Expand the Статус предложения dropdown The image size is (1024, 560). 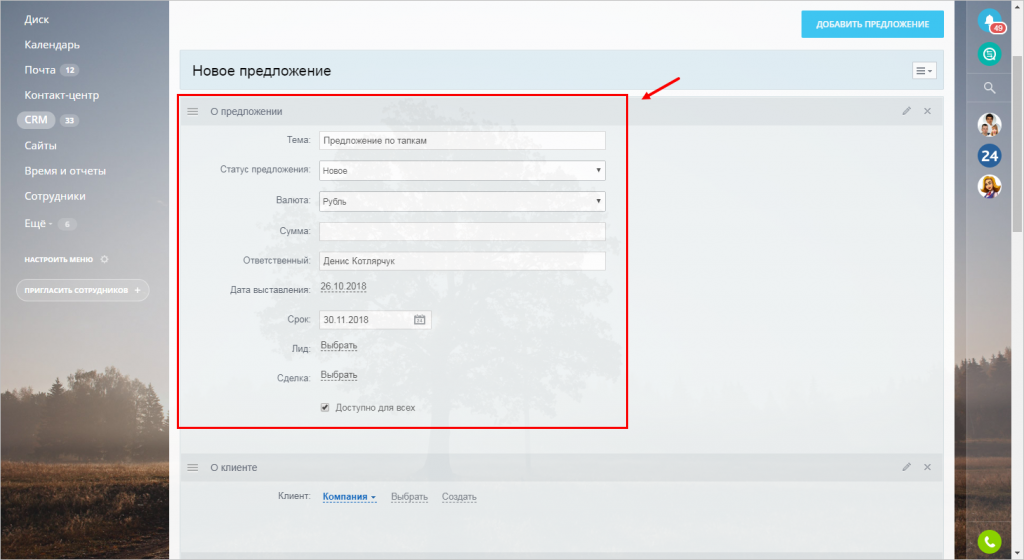point(462,171)
